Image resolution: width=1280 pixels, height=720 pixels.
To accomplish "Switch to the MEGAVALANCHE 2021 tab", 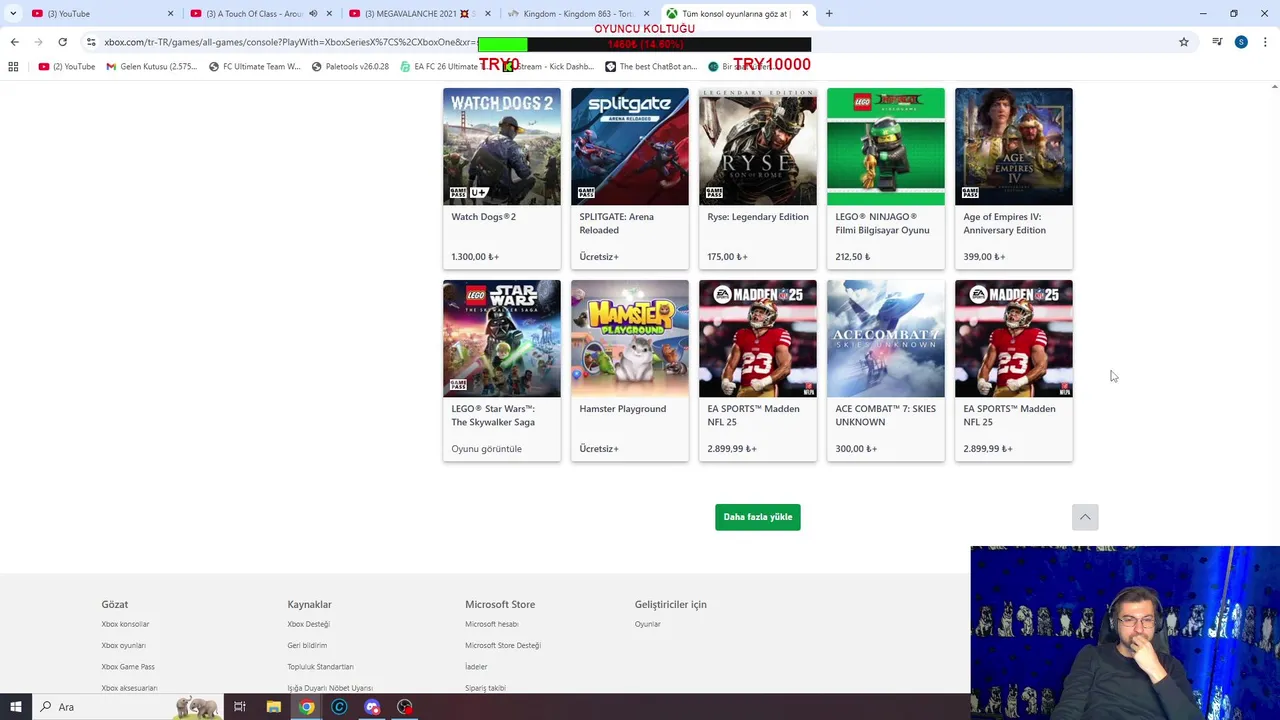I will click(420, 13).
